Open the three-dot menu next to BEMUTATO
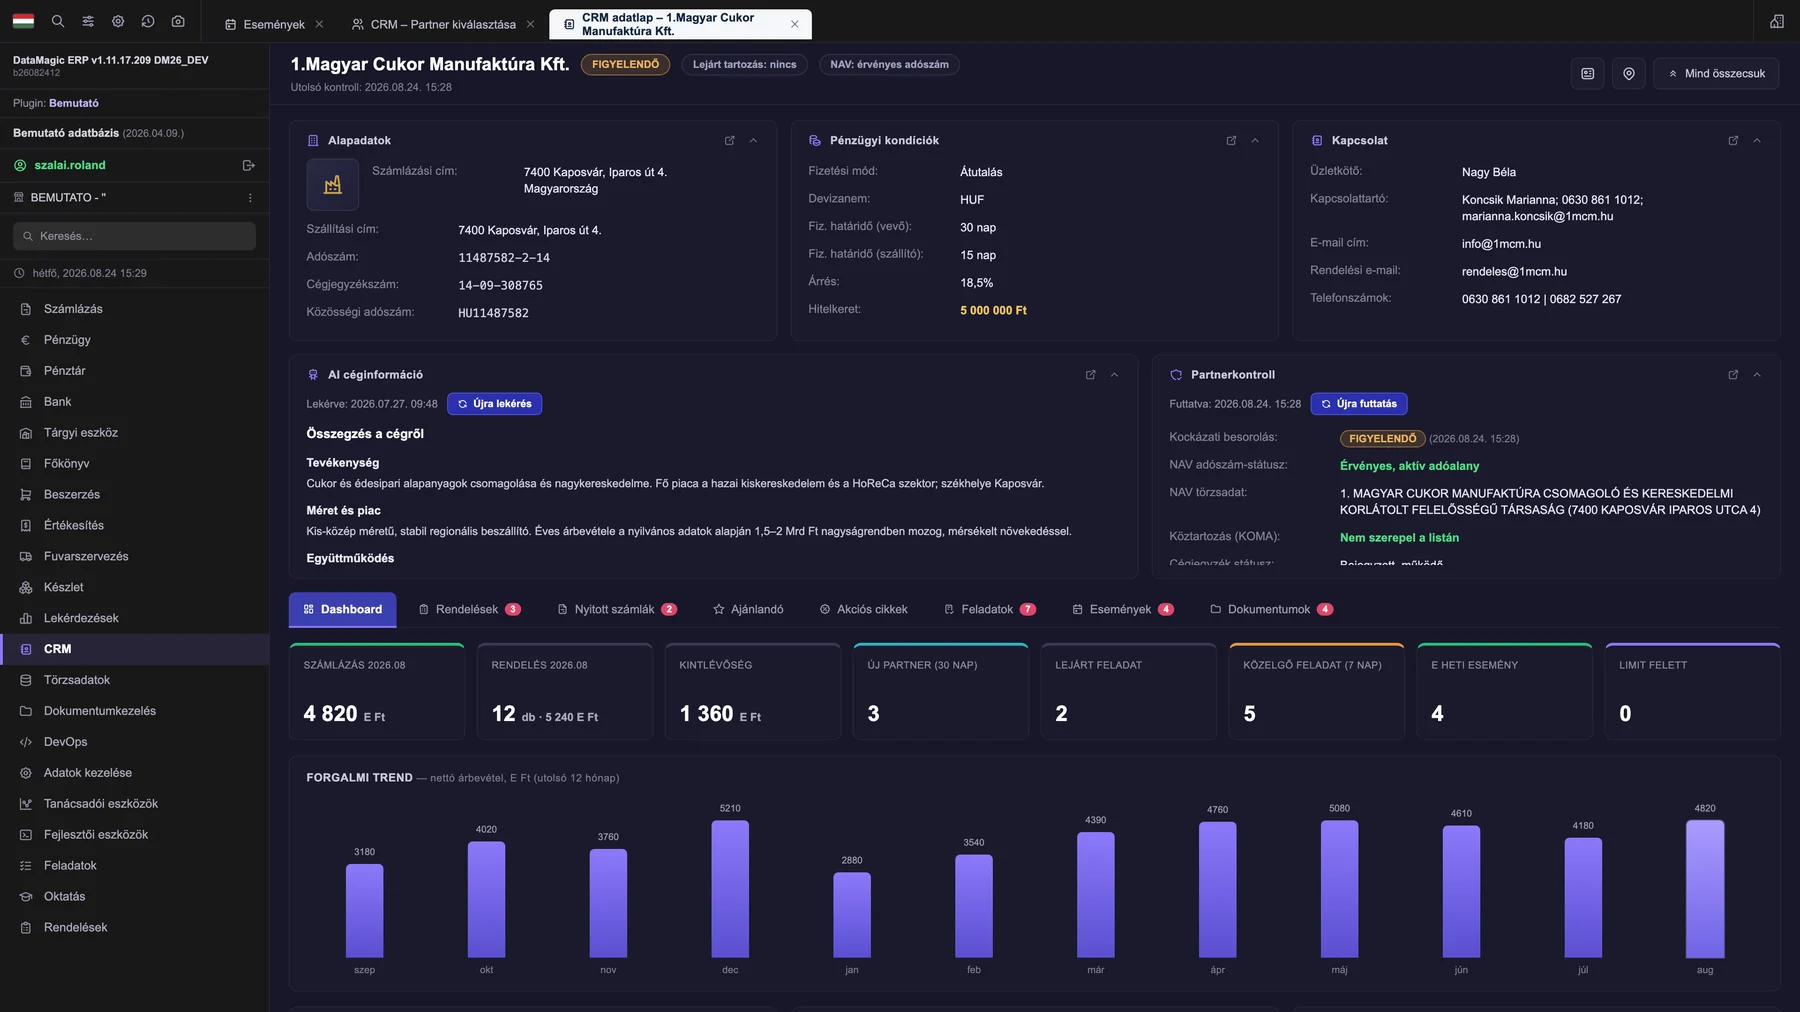 [250, 198]
